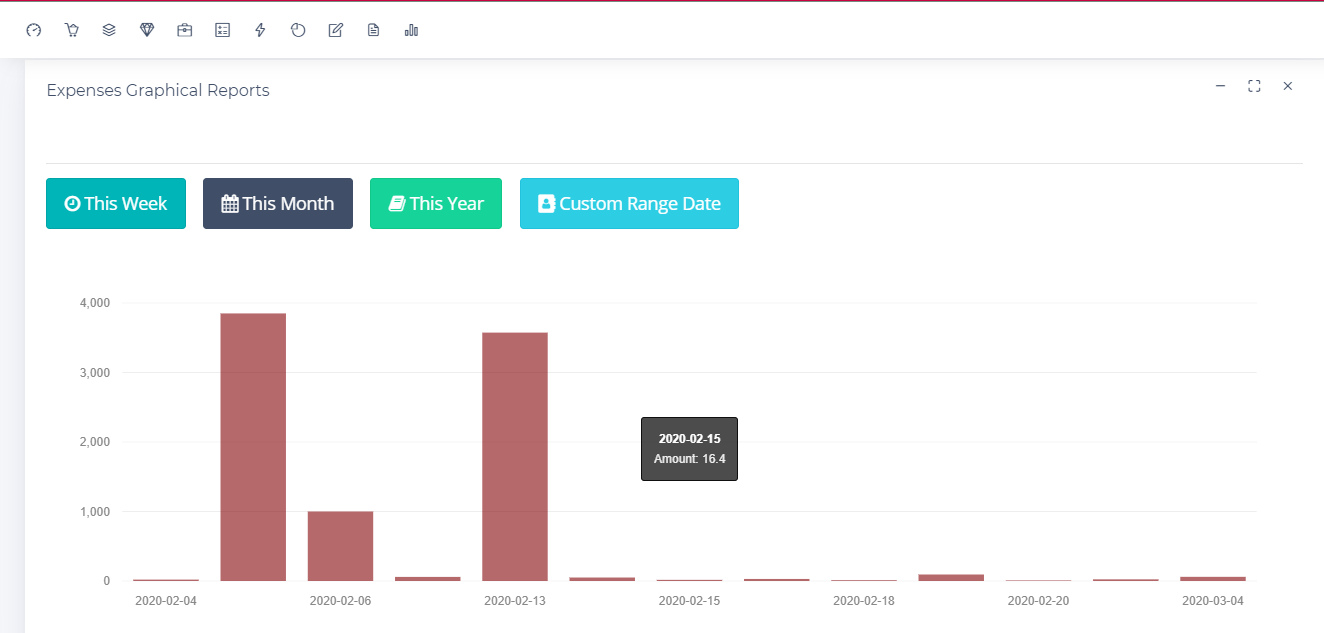Click the calculator icon in toolbar
The height and width of the screenshot is (633, 1324).
pyautogui.click(x=223, y=30)
